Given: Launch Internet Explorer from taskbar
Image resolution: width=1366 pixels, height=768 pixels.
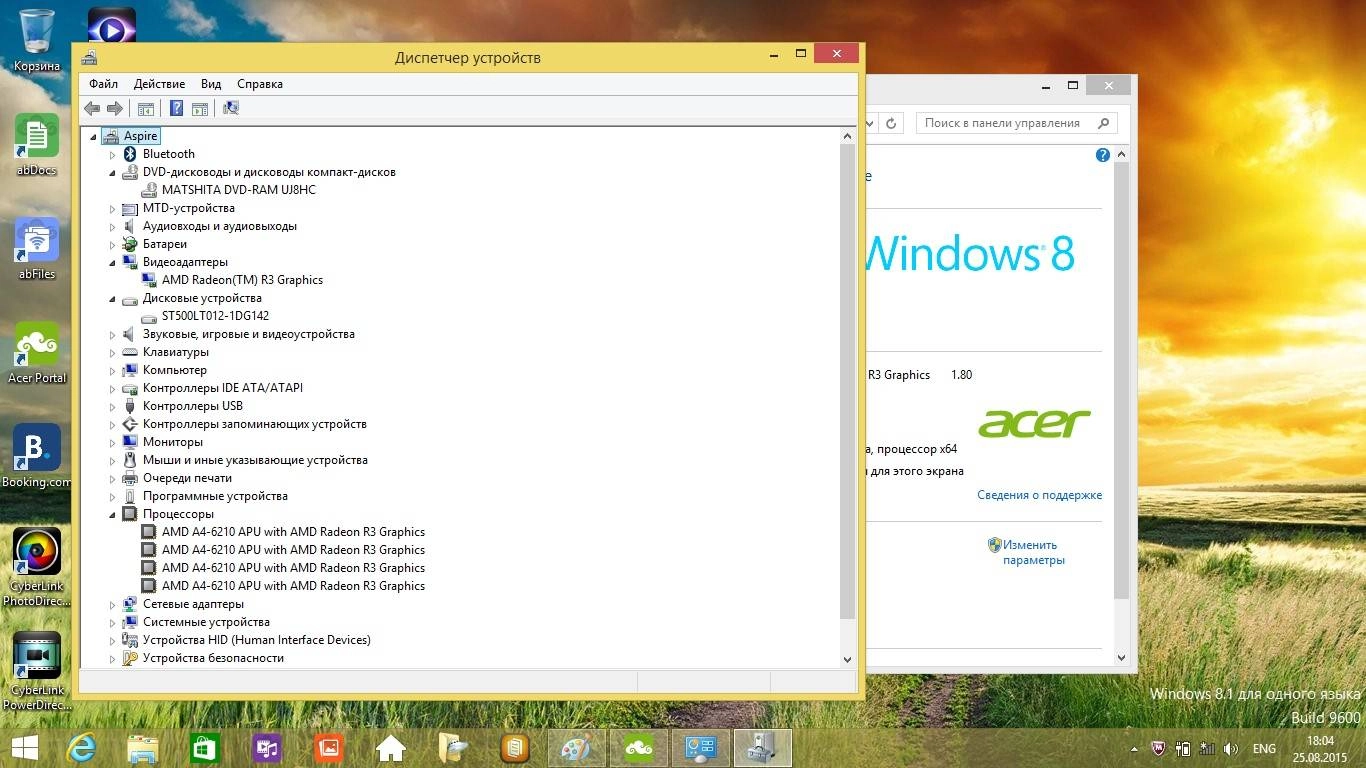Looking at the screenshot, I should click(81, 748).
